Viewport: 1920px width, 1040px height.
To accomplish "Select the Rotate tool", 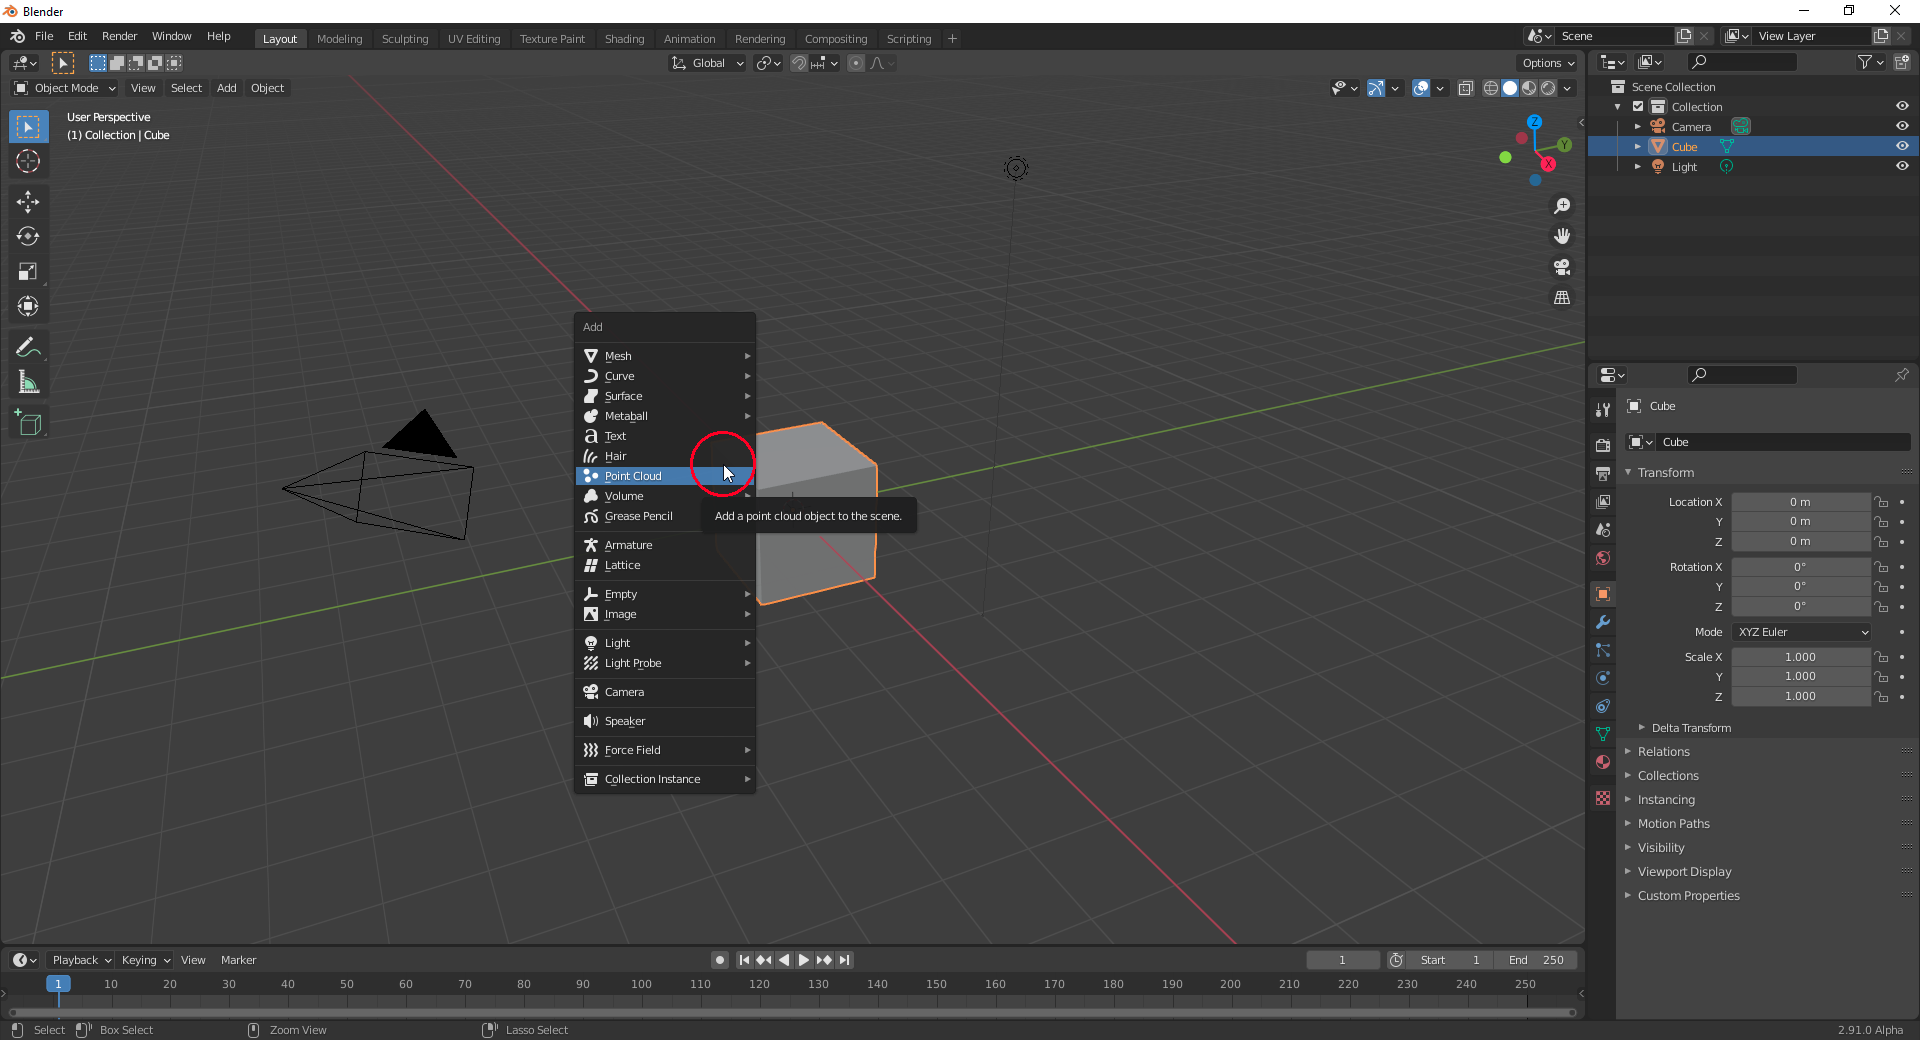I will 28,236.
